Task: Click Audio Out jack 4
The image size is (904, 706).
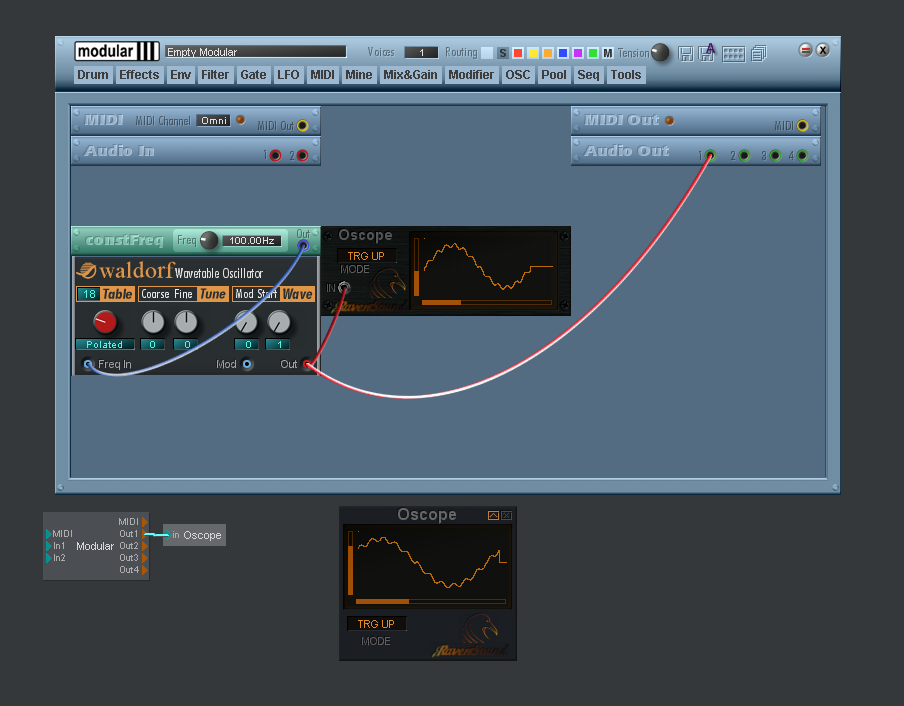Action: (x=802, y=156)
